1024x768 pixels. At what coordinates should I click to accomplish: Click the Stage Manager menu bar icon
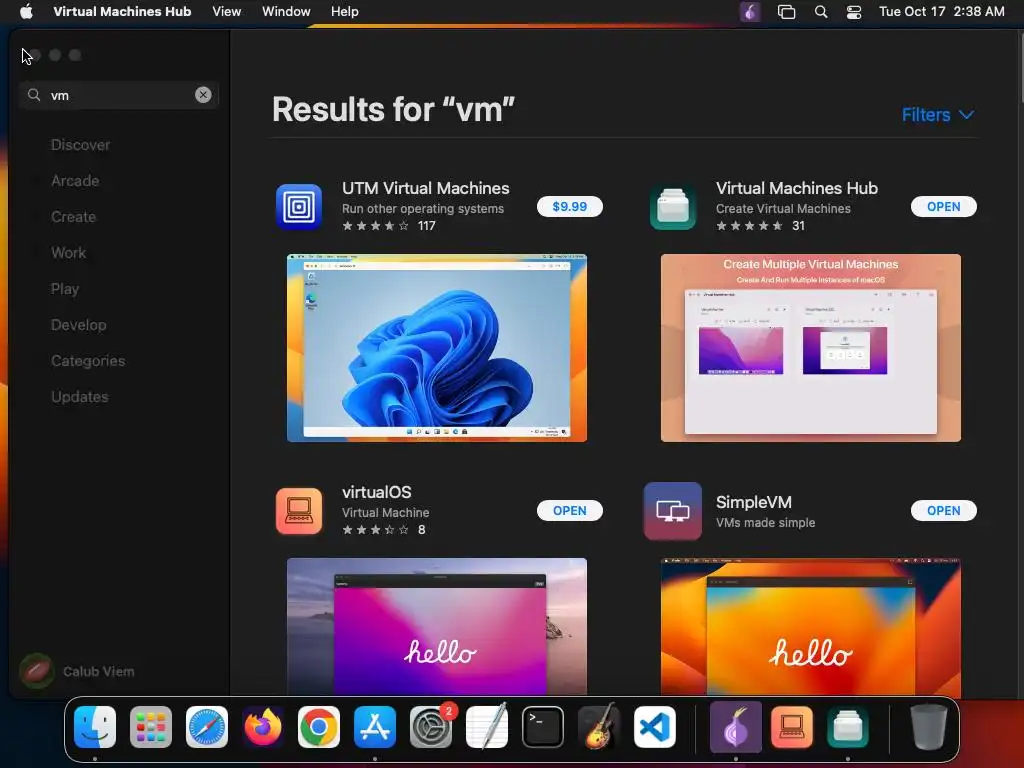coord(786,12)
